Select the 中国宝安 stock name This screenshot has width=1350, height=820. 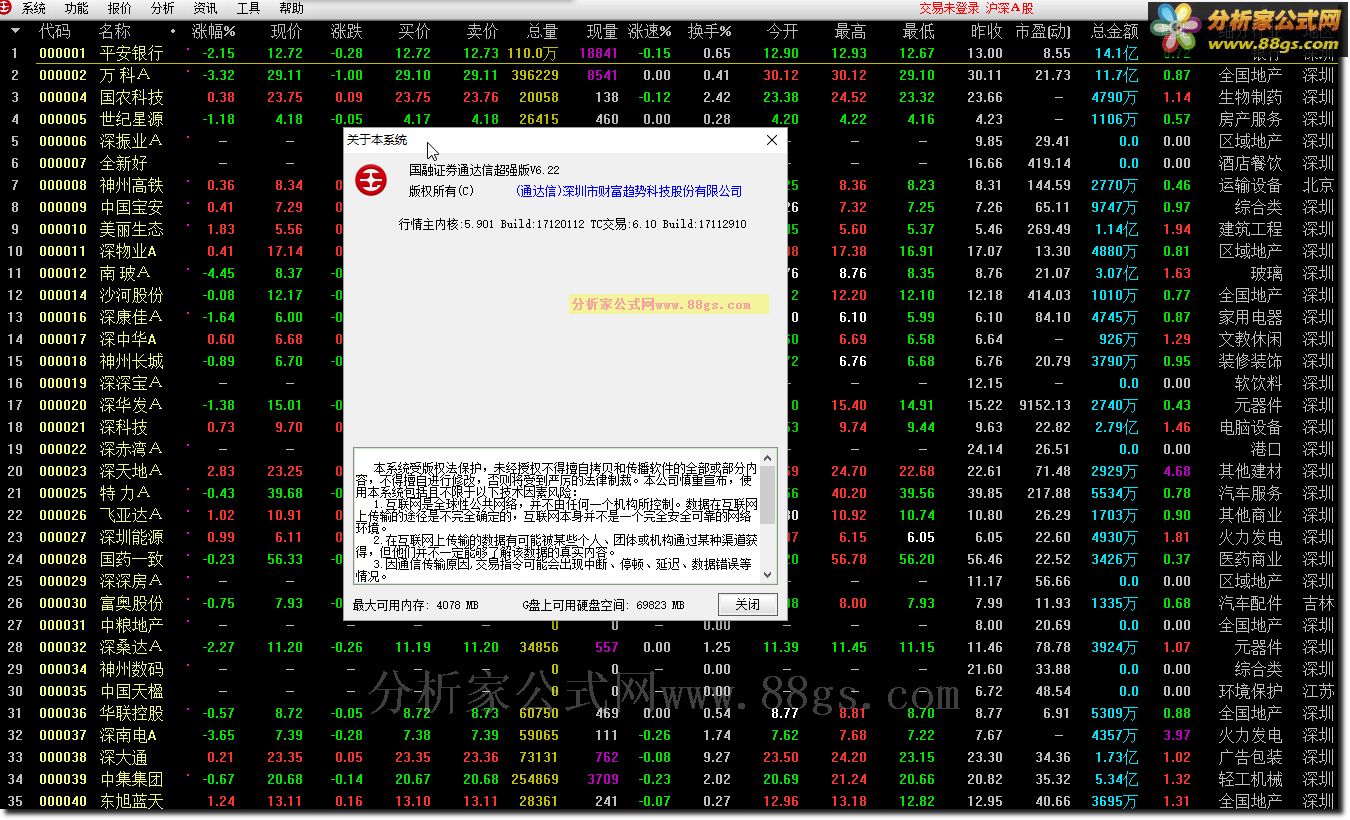[131, 207]
